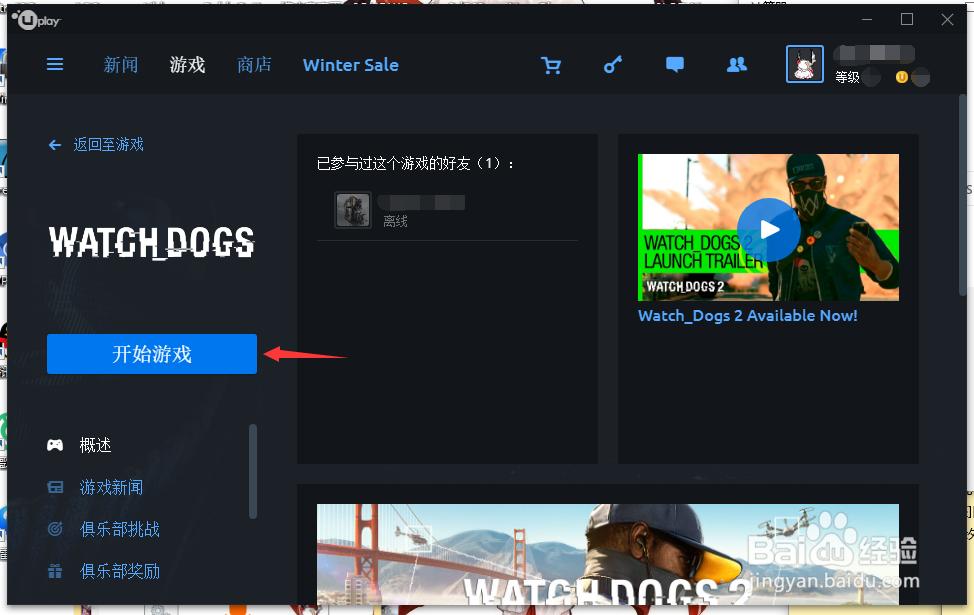Open the chat bubble icon
The height and width of the screenshot is (615, 974).
[675, 64]
